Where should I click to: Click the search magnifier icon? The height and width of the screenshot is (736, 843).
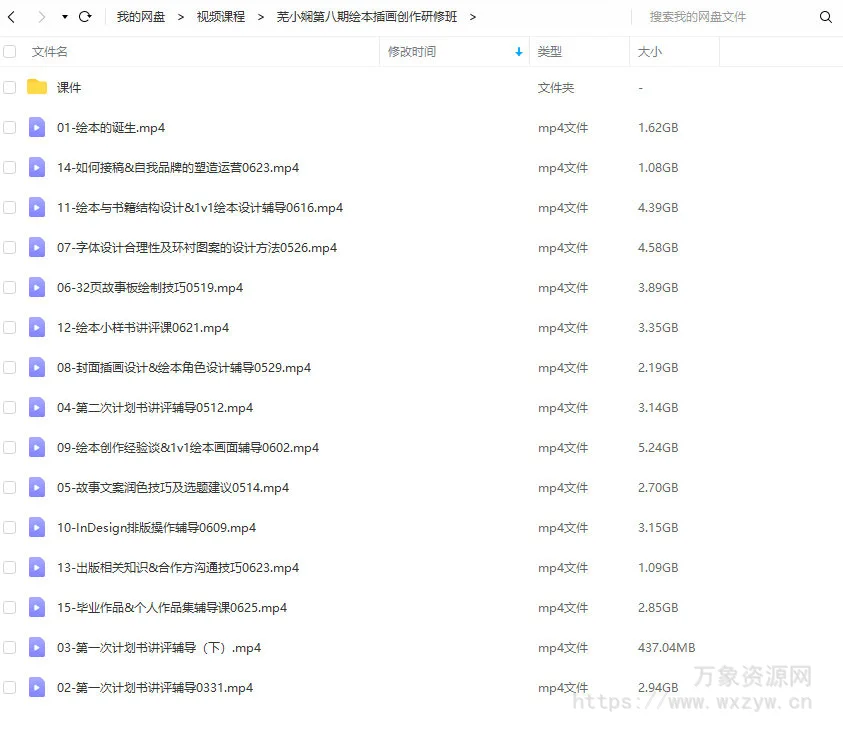click(x=825, y=17)
